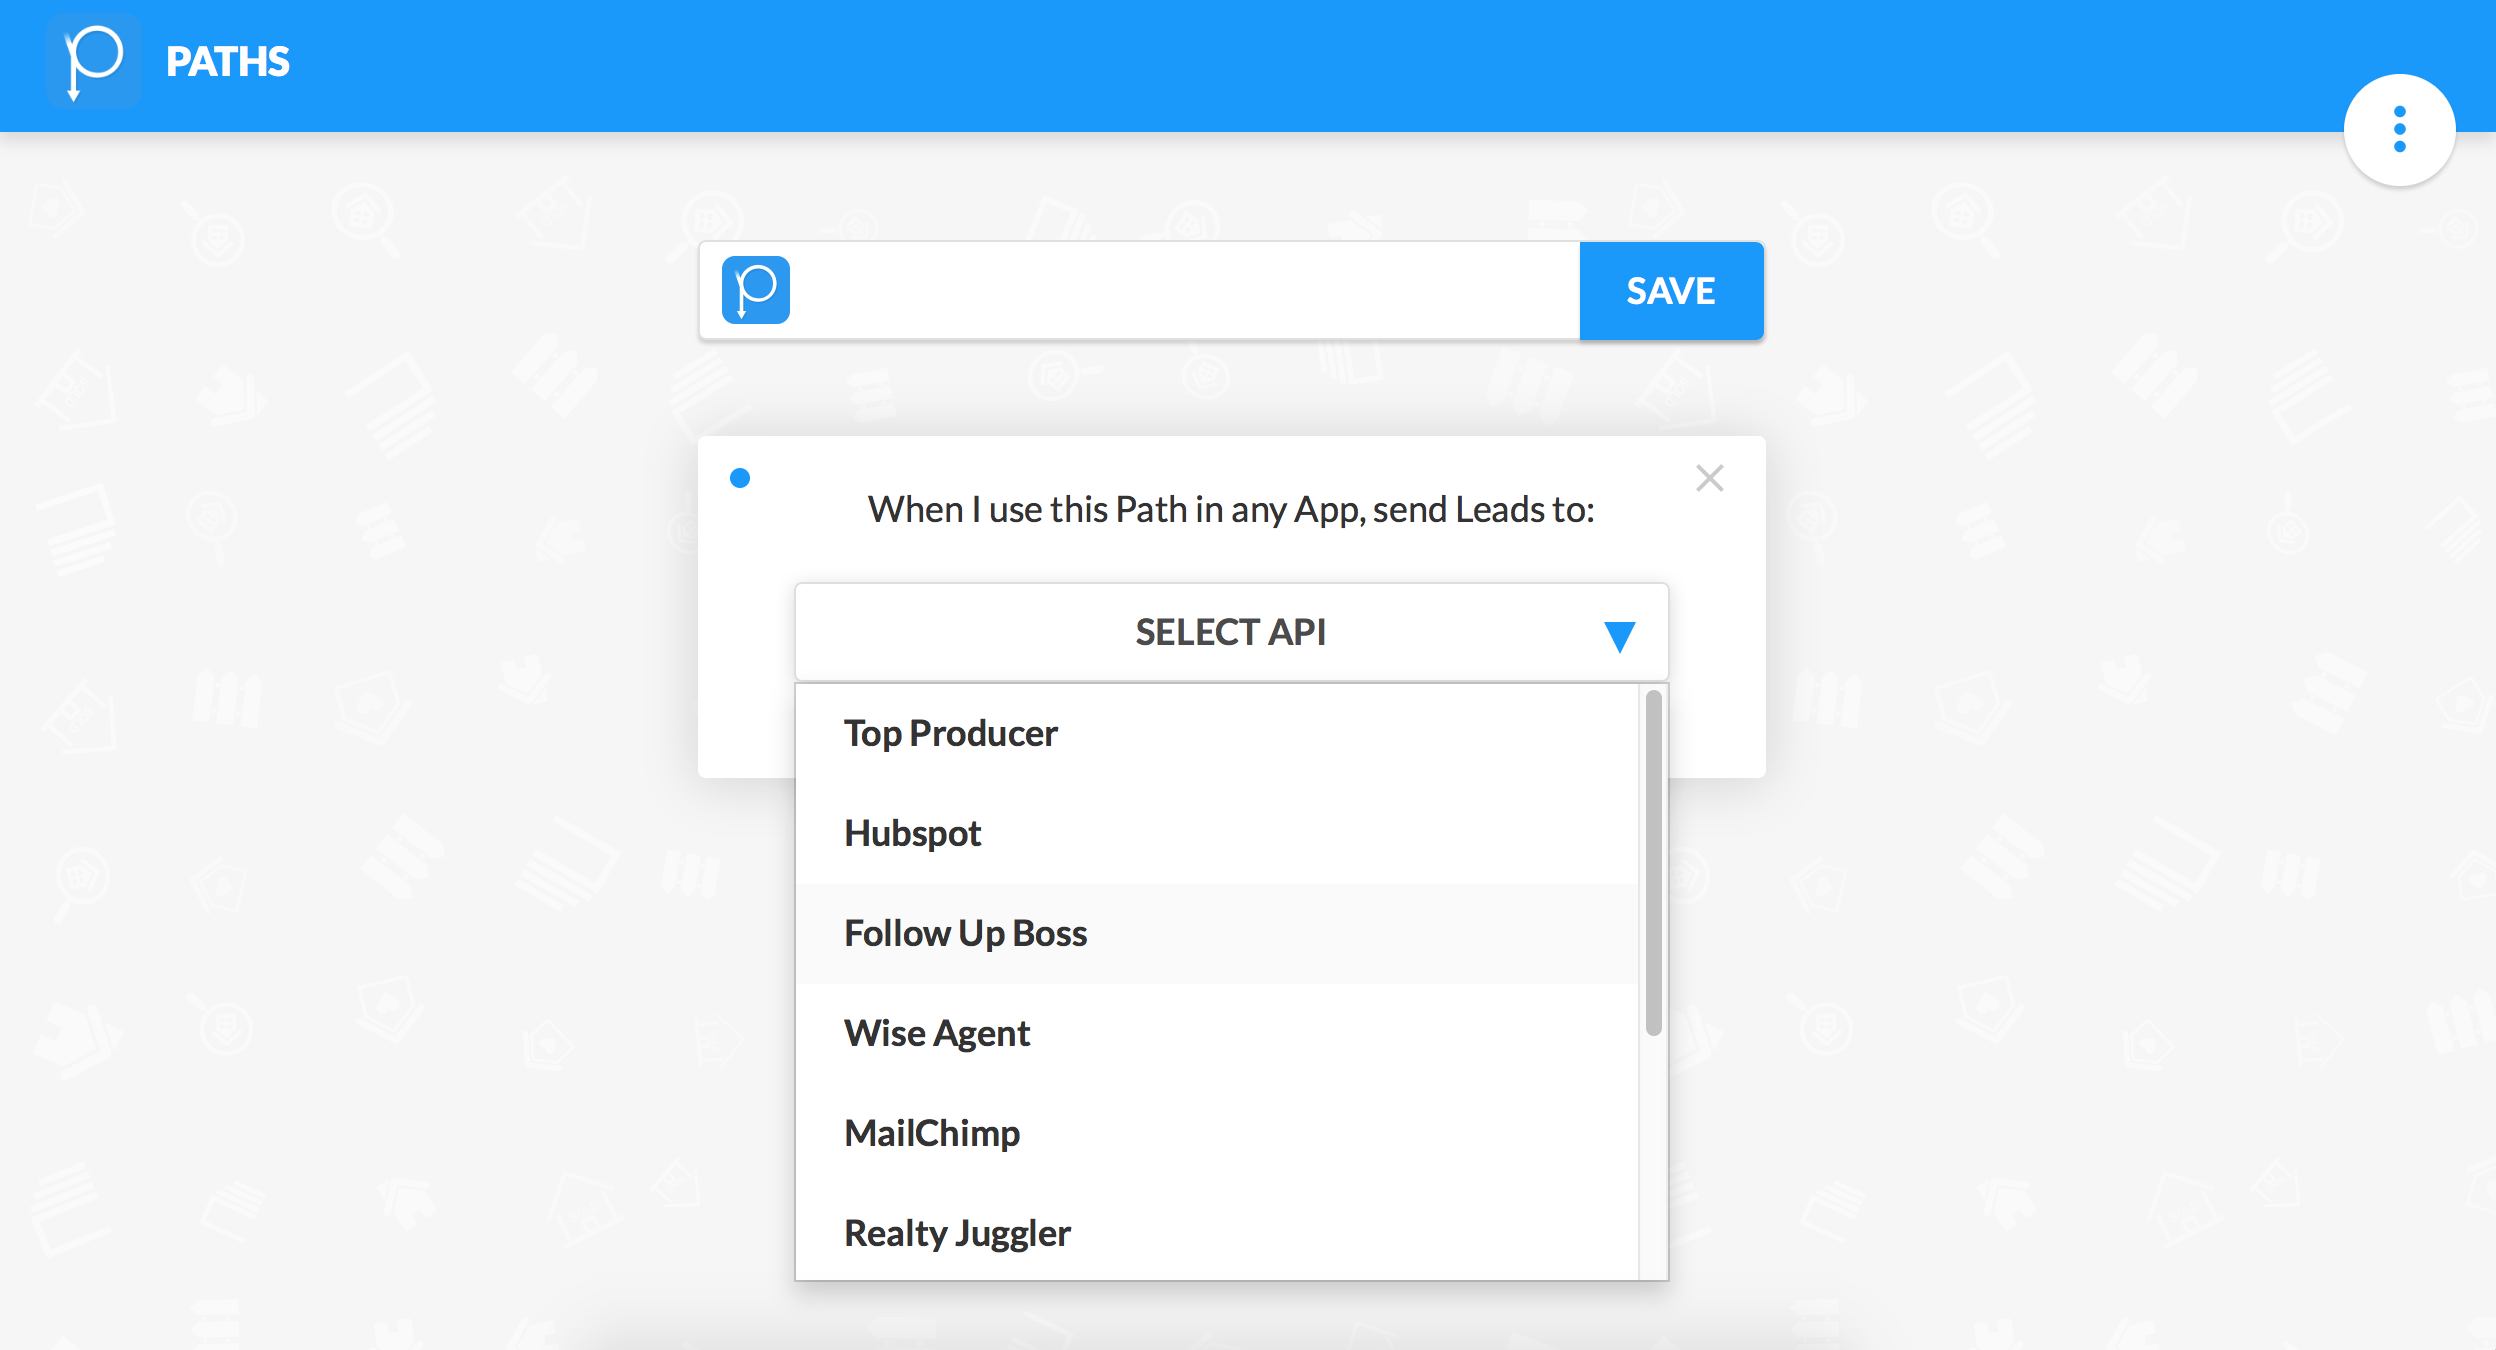Pick Follow Up Boss option
2496x1350 pixels.
click(965, 934)
